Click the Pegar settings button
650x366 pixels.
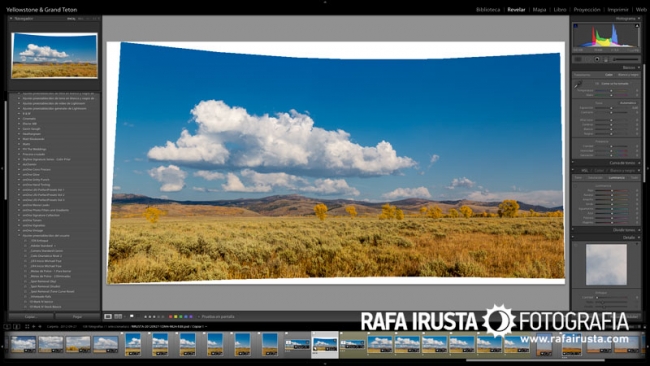(78, 317)
